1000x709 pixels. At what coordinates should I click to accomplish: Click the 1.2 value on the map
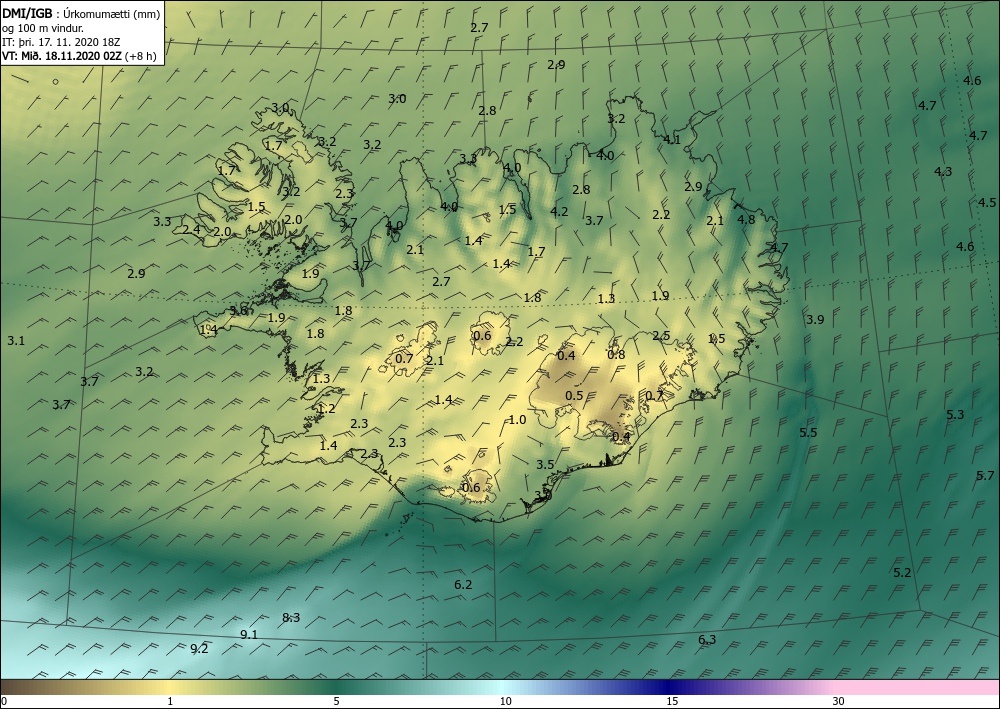click(327, 409)
